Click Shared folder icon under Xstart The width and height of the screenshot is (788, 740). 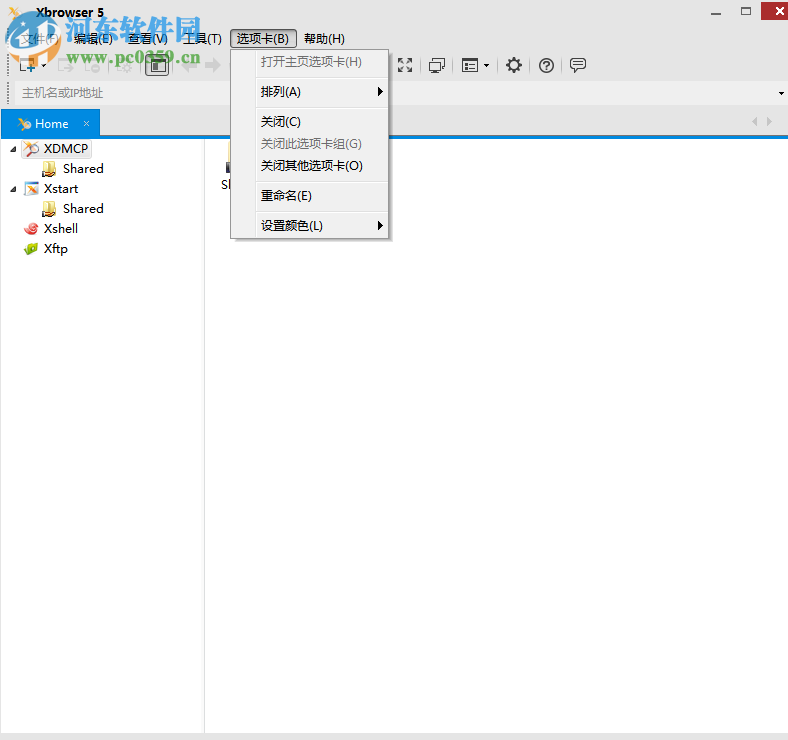(x=49, y=209)
